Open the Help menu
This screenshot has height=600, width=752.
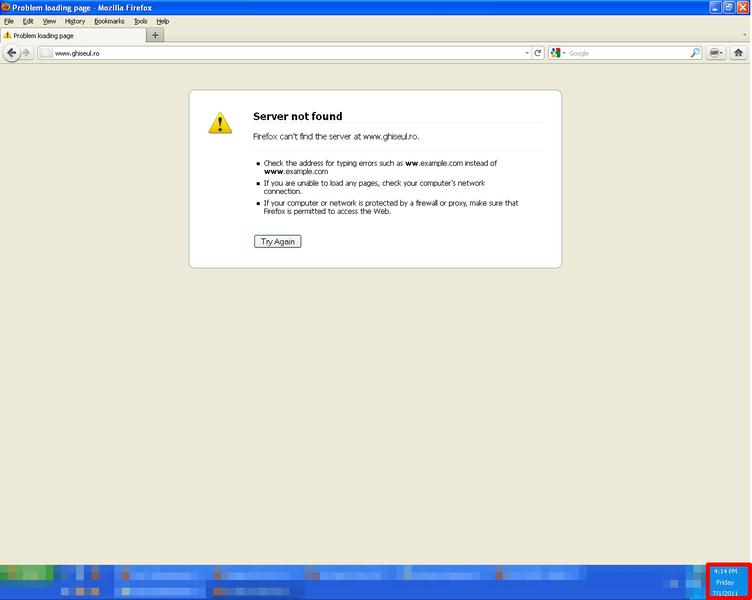[x=163, y=21]
